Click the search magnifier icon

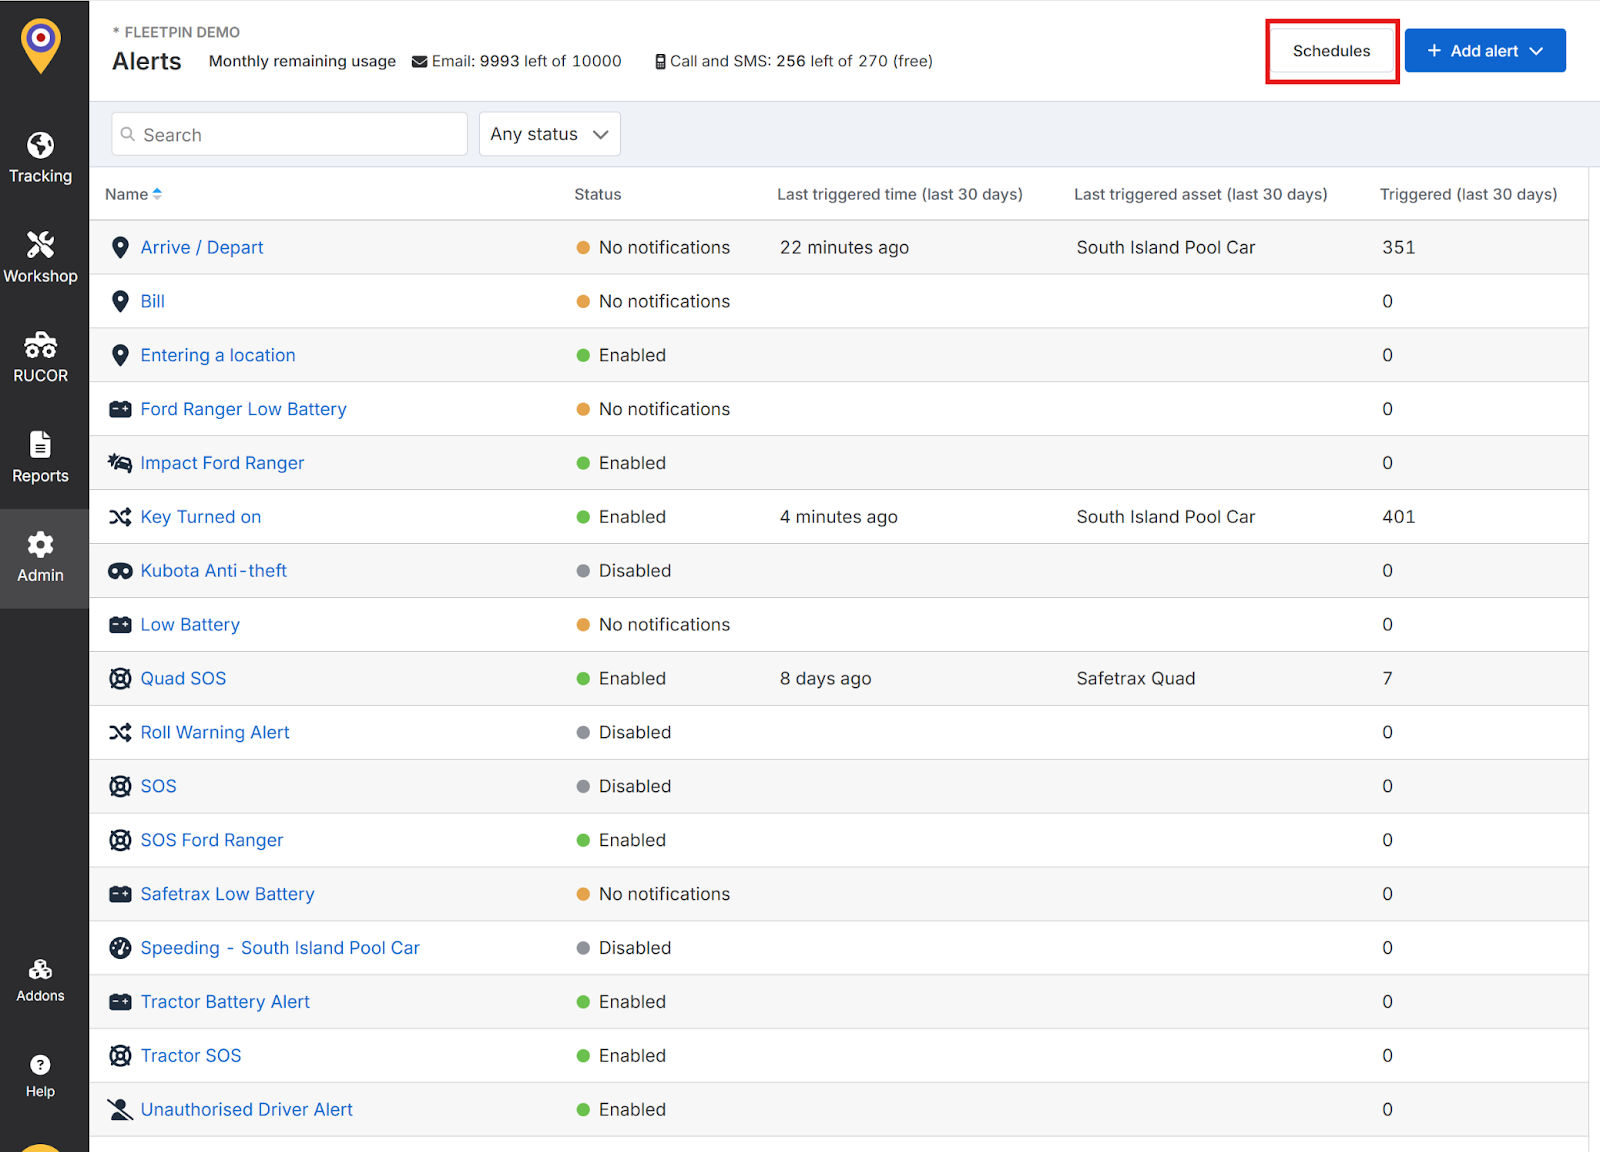(128, 134)
